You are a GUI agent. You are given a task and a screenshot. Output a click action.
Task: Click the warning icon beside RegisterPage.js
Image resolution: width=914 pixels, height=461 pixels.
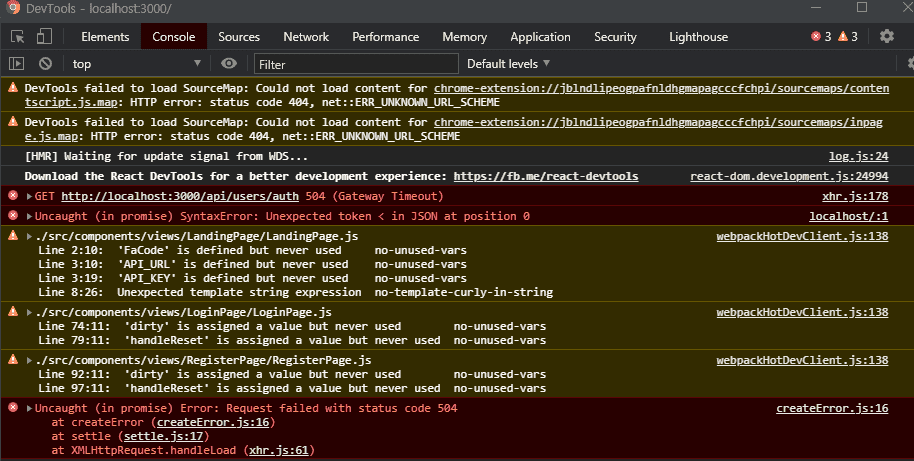click(x=13, y=359)
